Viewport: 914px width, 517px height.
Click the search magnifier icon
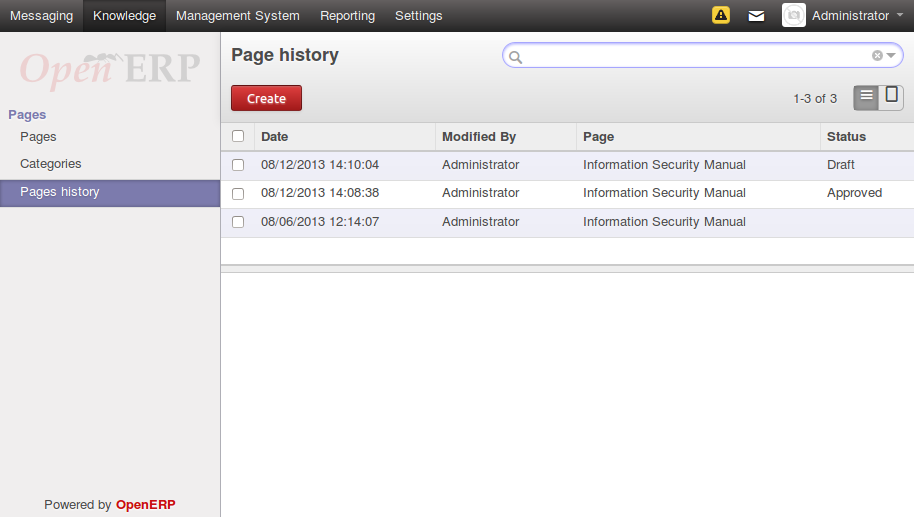516,57
